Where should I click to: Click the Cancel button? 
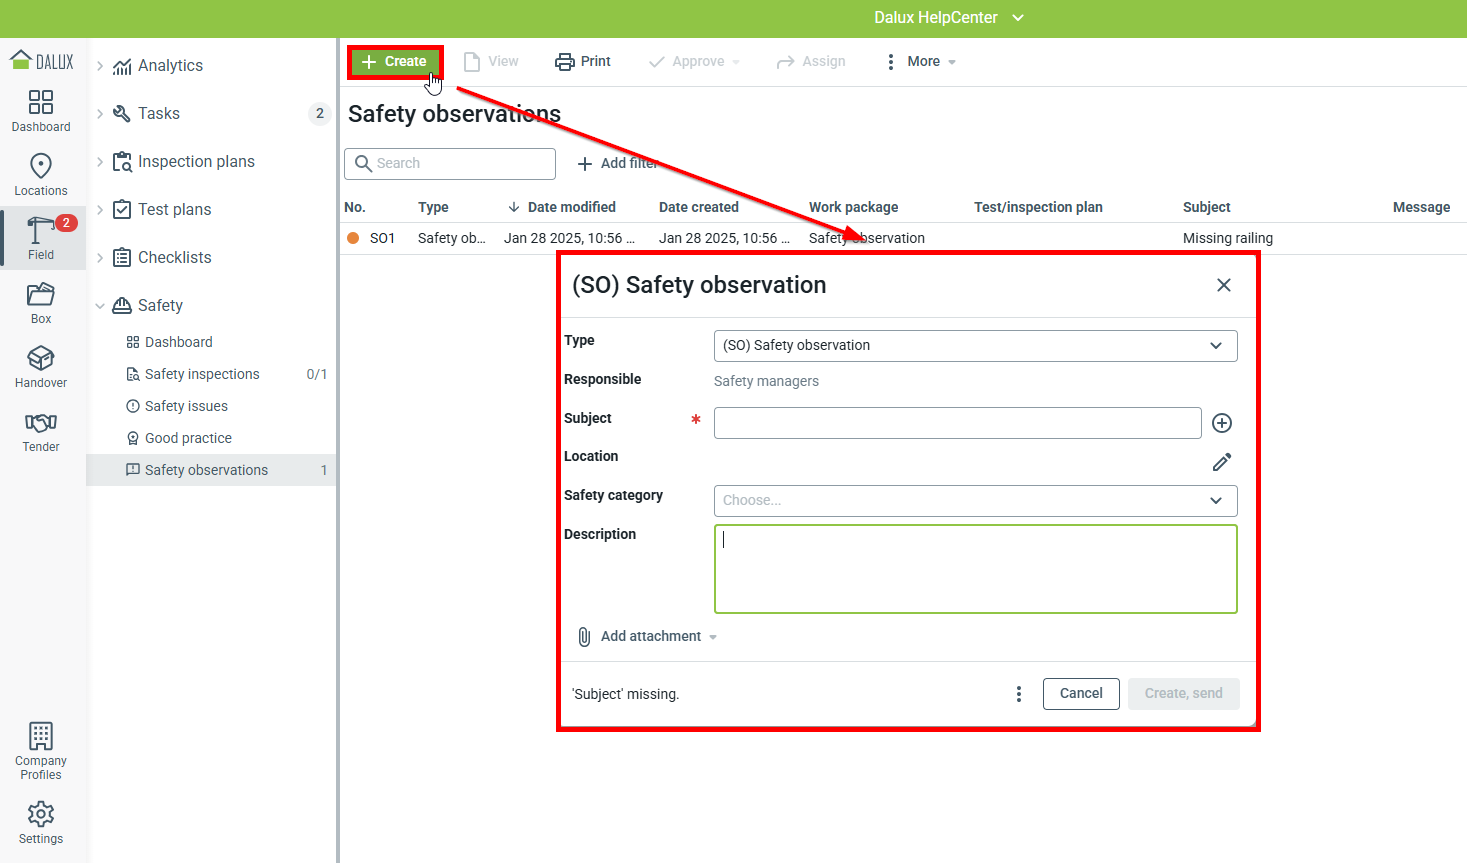[1080, 694]
